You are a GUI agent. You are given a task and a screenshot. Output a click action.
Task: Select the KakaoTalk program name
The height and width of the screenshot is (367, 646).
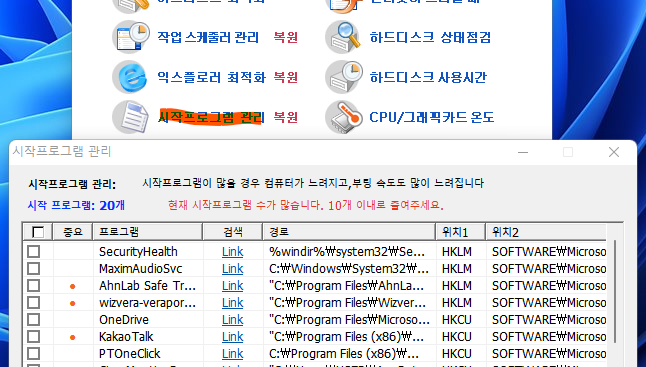click(126, 337)
